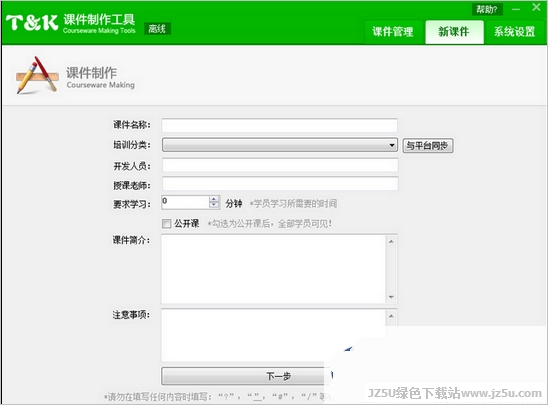Decrease study minutes with down spinner arrow
The height and width of the screenshot is (405, 548).
point(214,206)
